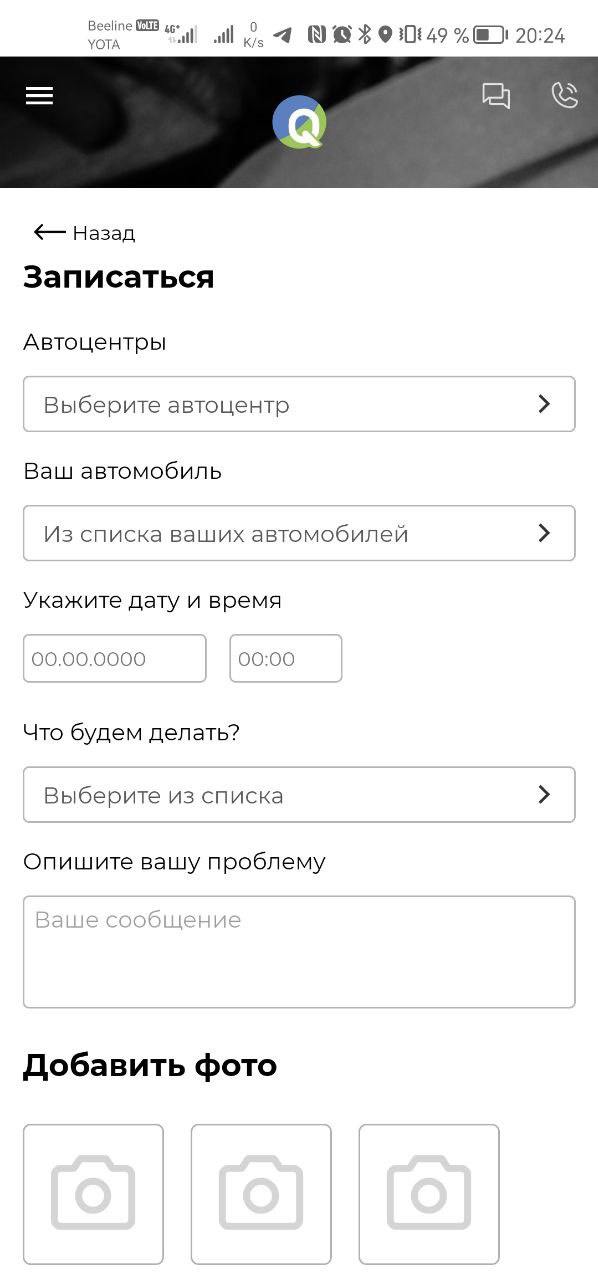Add photo using third camera placeholder
The image size is (598, 1280).
429,1194
